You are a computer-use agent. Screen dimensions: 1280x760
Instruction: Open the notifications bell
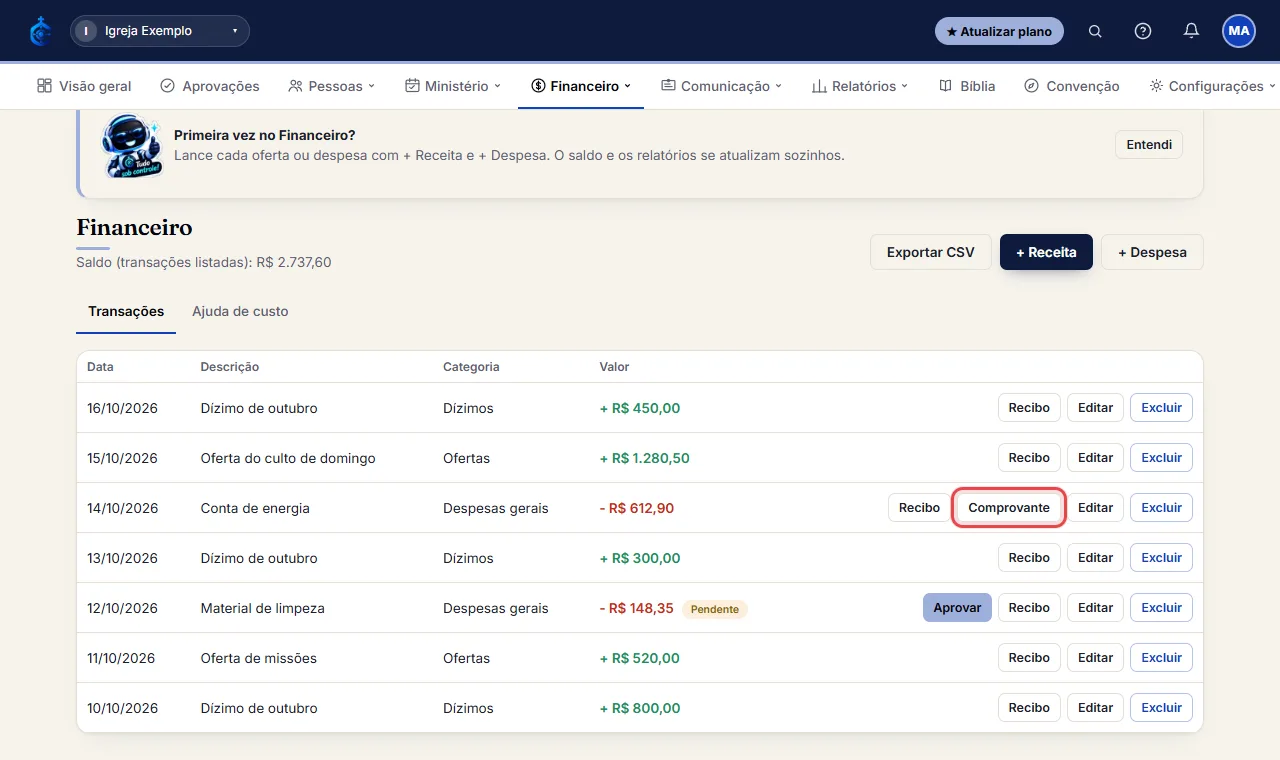(1191, 31)
